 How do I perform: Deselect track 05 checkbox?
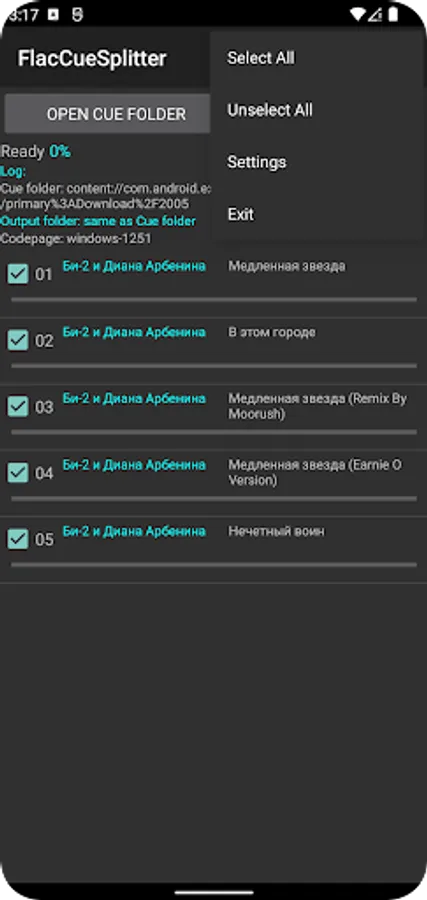pos(18,539)
